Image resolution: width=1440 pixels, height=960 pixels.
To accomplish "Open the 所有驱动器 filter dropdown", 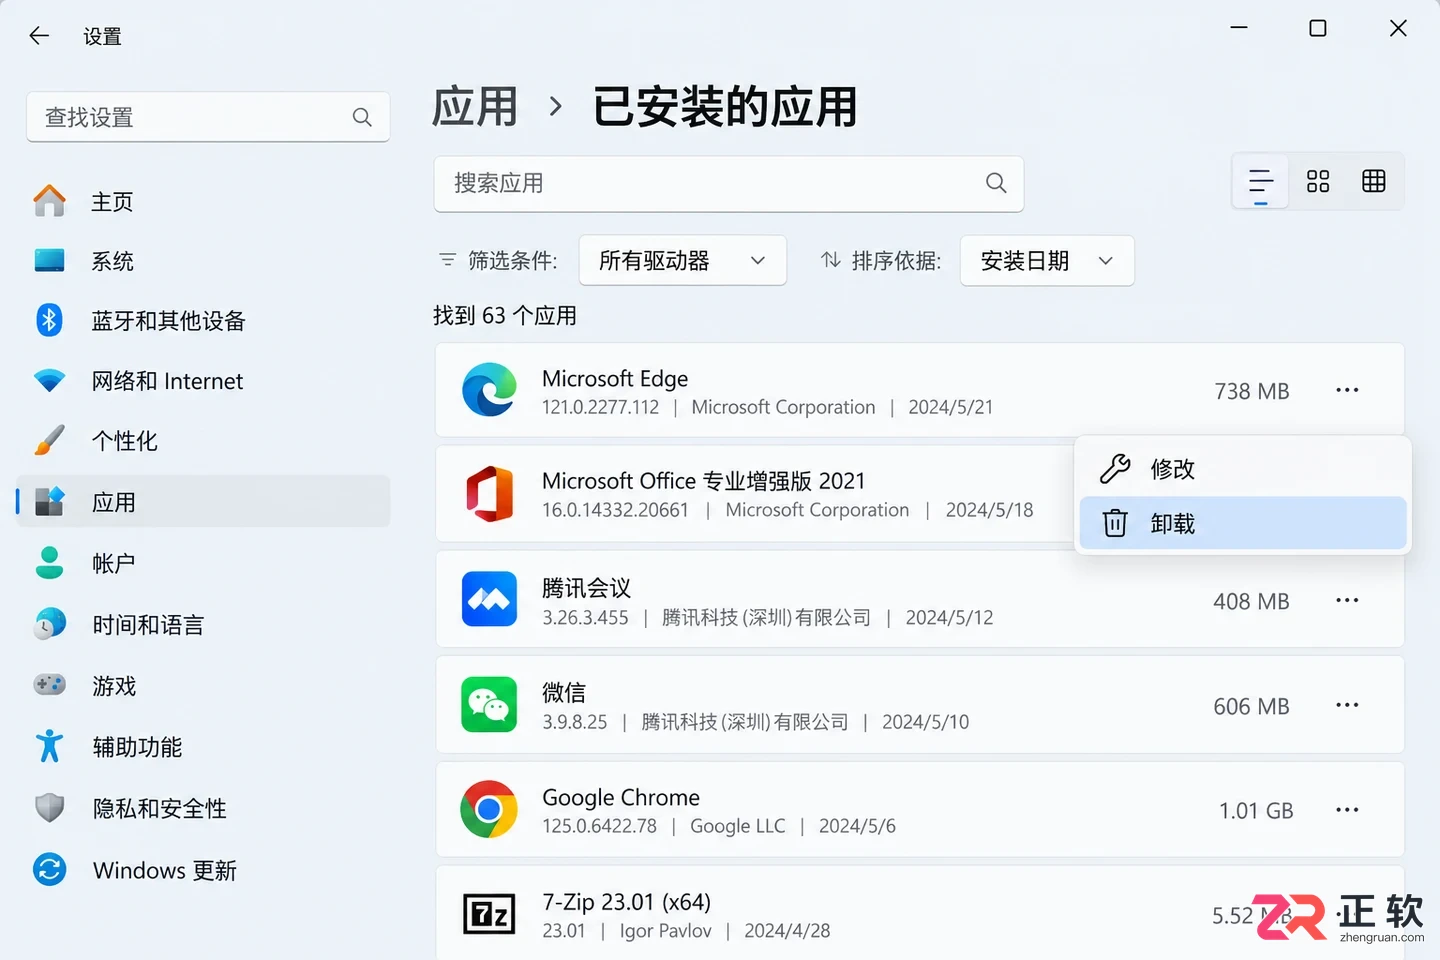I will click(683, 261).
